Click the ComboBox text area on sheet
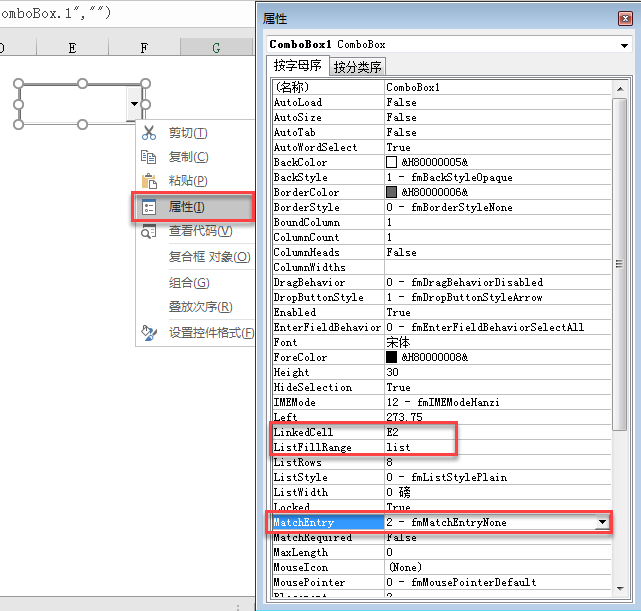 [x=74, y=104]
